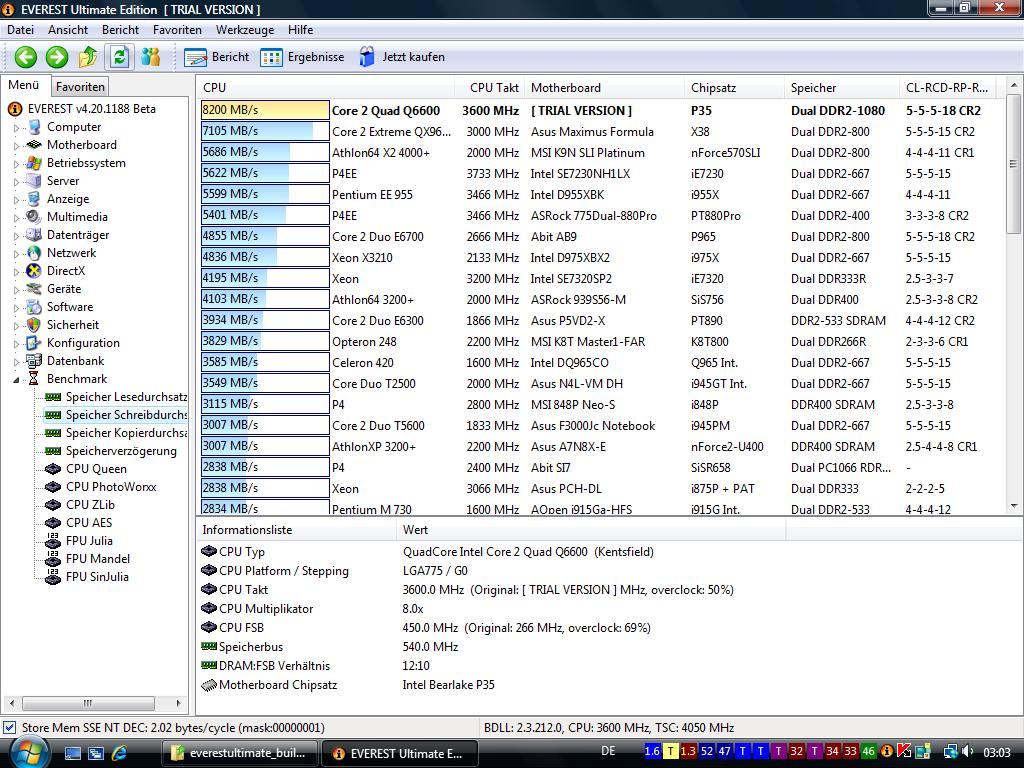Switch to the Favoriten tab in sidebar
The image size is (1024, 768).
(x=80, y=86)
